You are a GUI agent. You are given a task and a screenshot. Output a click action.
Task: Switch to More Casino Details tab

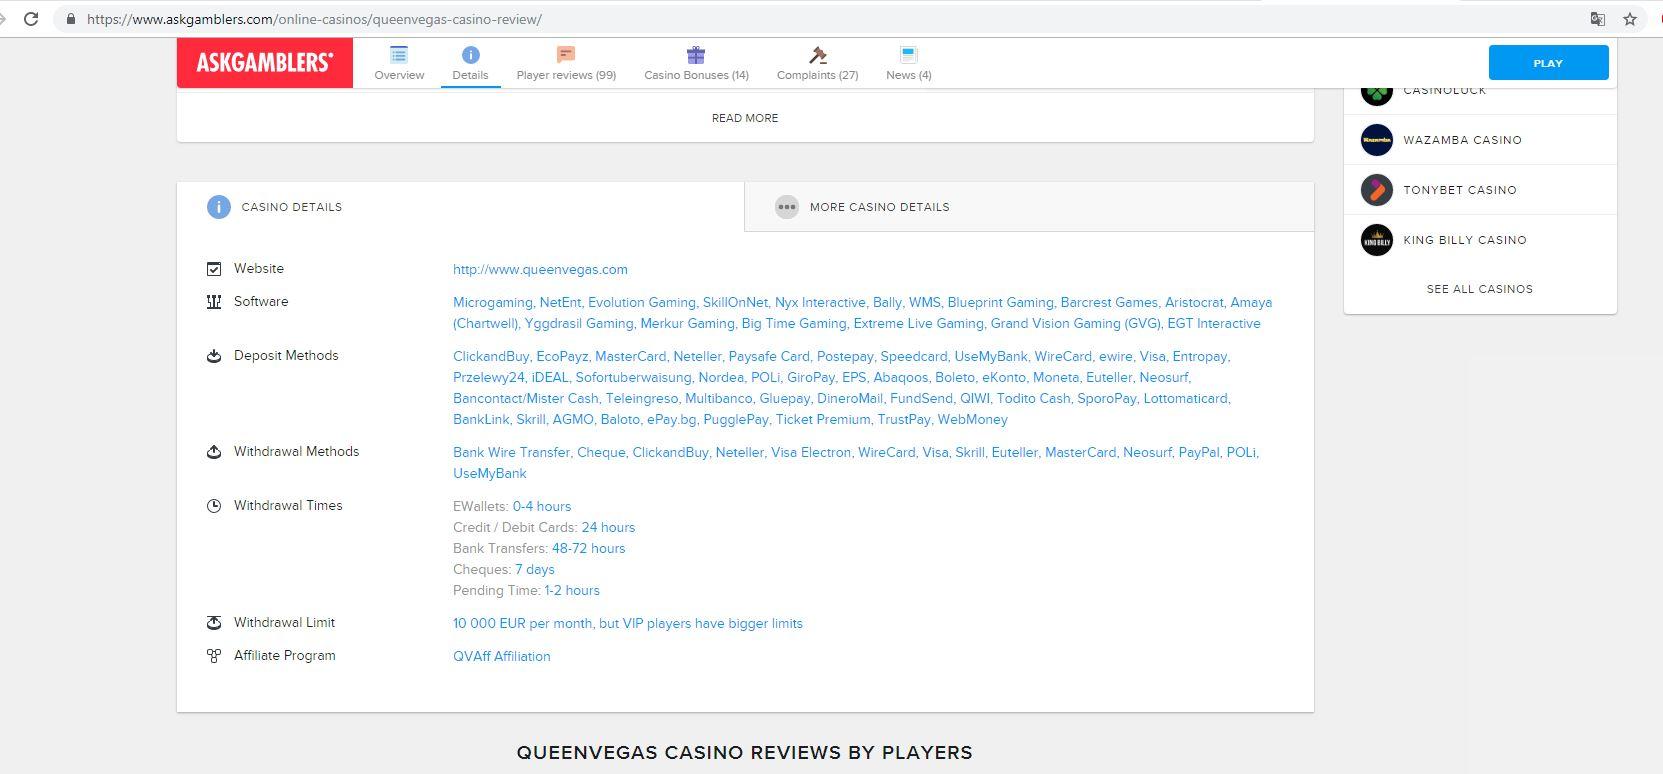coord(1029,207)
